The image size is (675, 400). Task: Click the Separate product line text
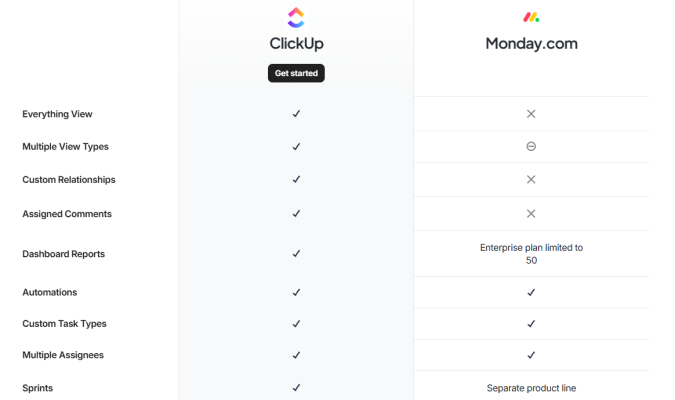(x=531, y=388)
